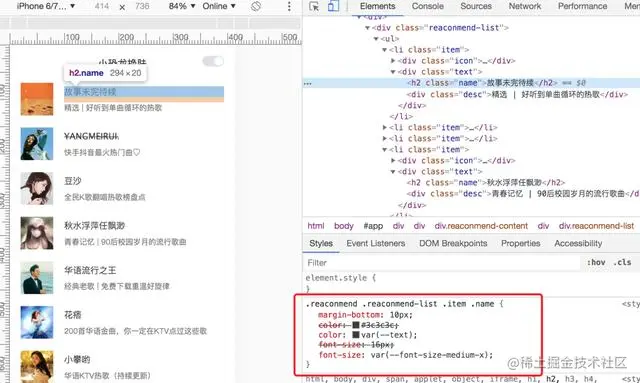
Task: Select the highlighted h2 class name line
Action: (x=471, y=83)
